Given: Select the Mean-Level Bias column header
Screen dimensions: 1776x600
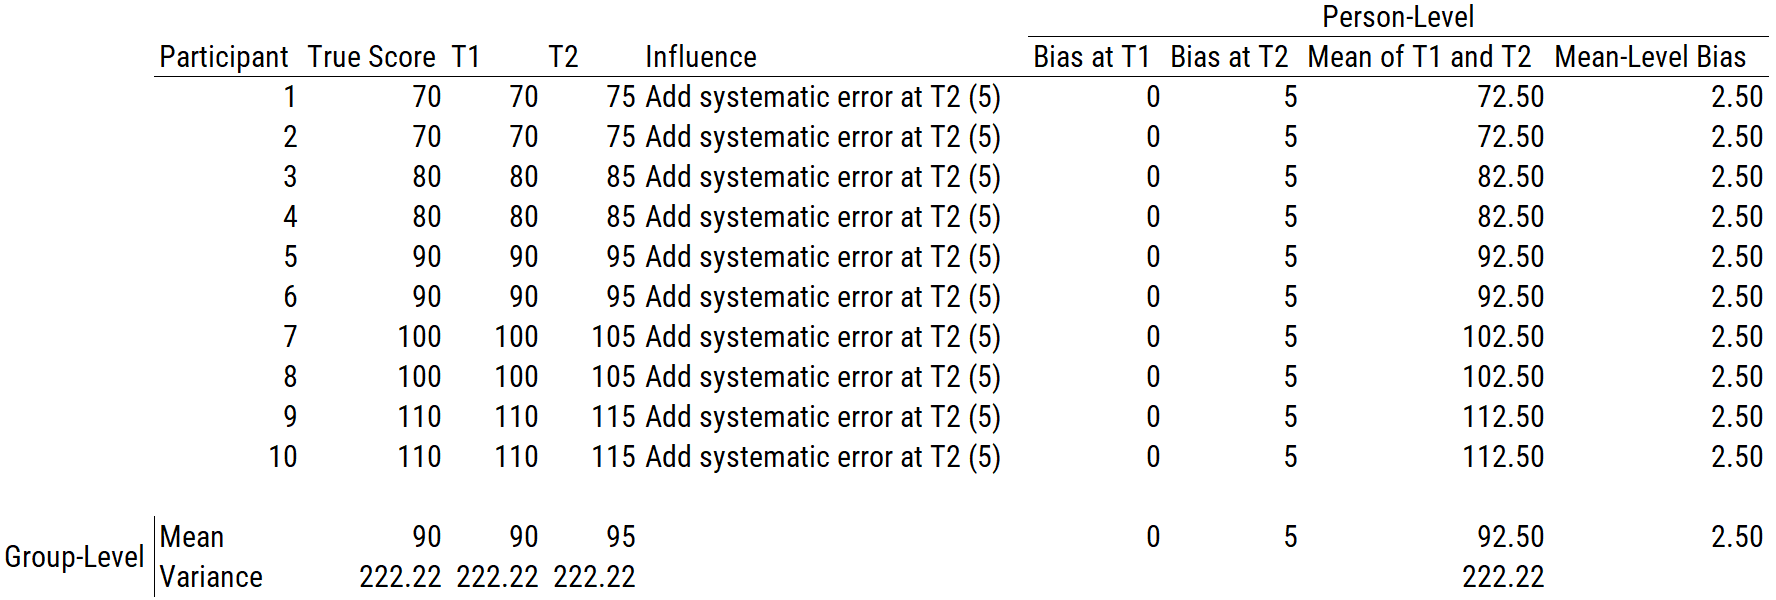Looking at the screenshot, I should click(1650, 57).
